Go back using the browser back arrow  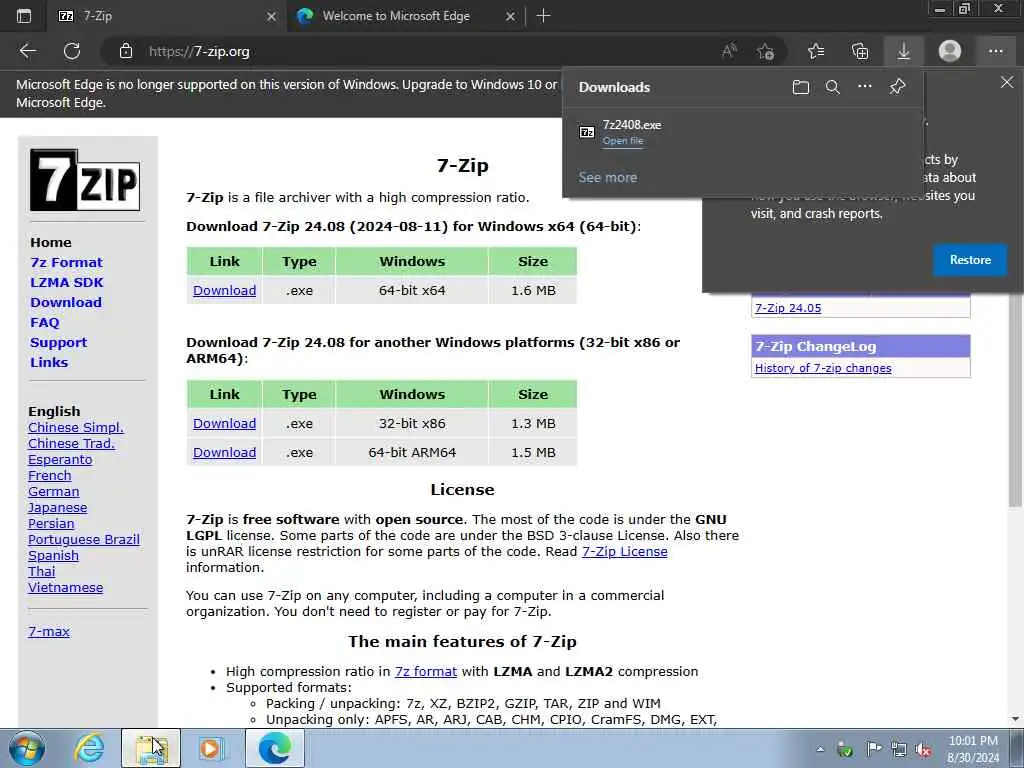coord(27,51)
